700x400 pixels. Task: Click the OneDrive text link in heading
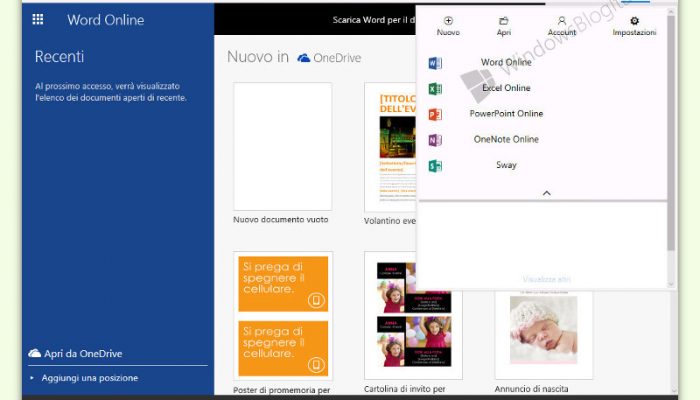337,58
